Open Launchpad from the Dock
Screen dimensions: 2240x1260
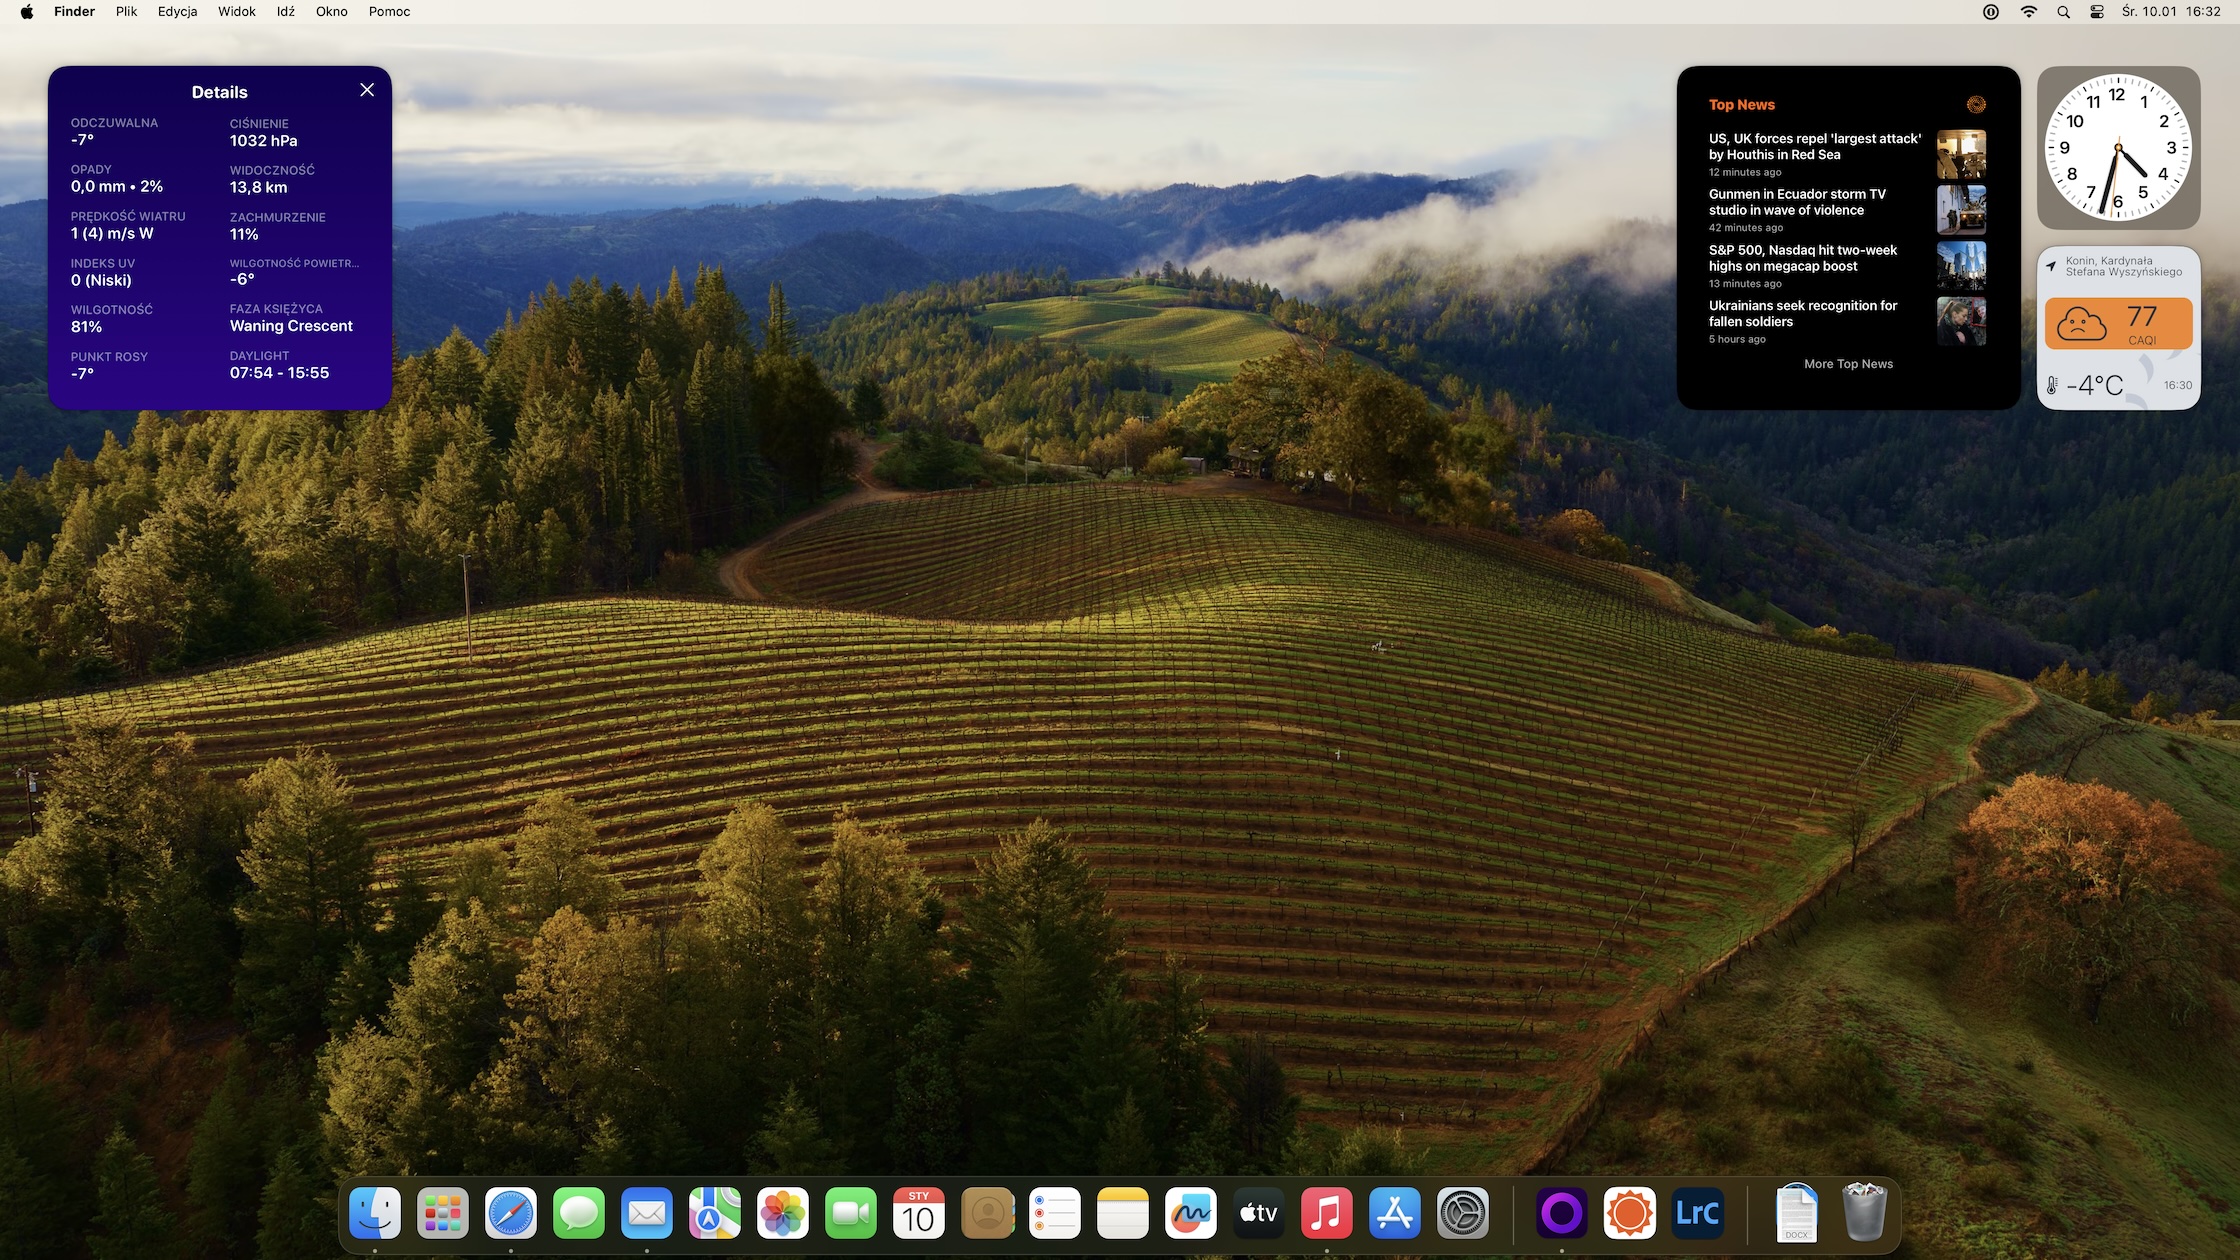pos(442,1213)
